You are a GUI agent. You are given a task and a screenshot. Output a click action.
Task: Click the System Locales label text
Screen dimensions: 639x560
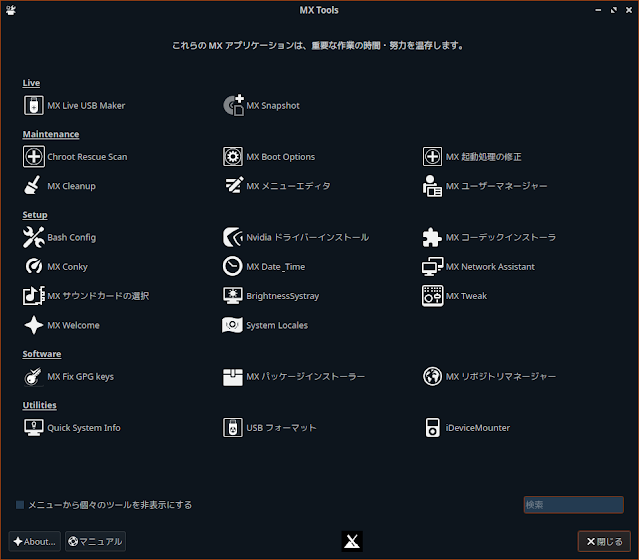point(277,325)
